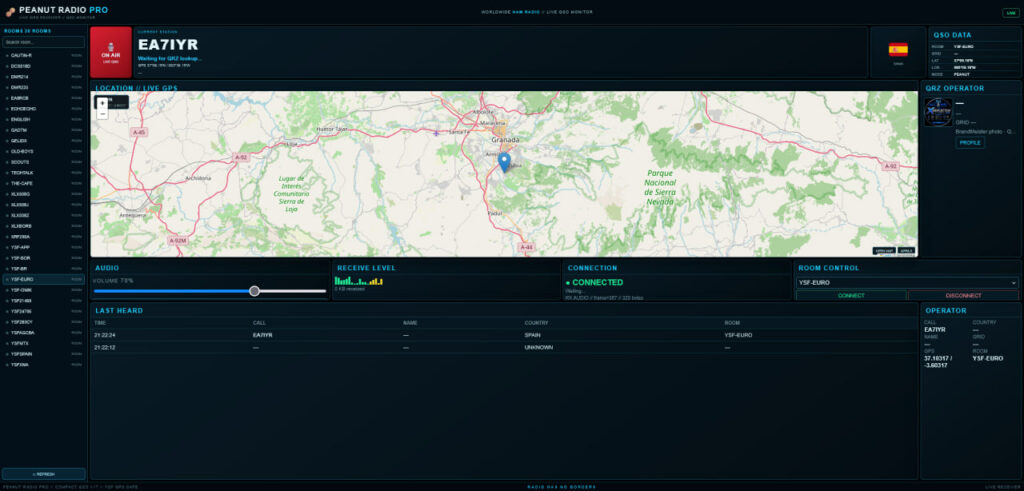Viewport: 1024px width, 491px height.
Task: Click the red DISCONNECT button
Action: point(963,296)
